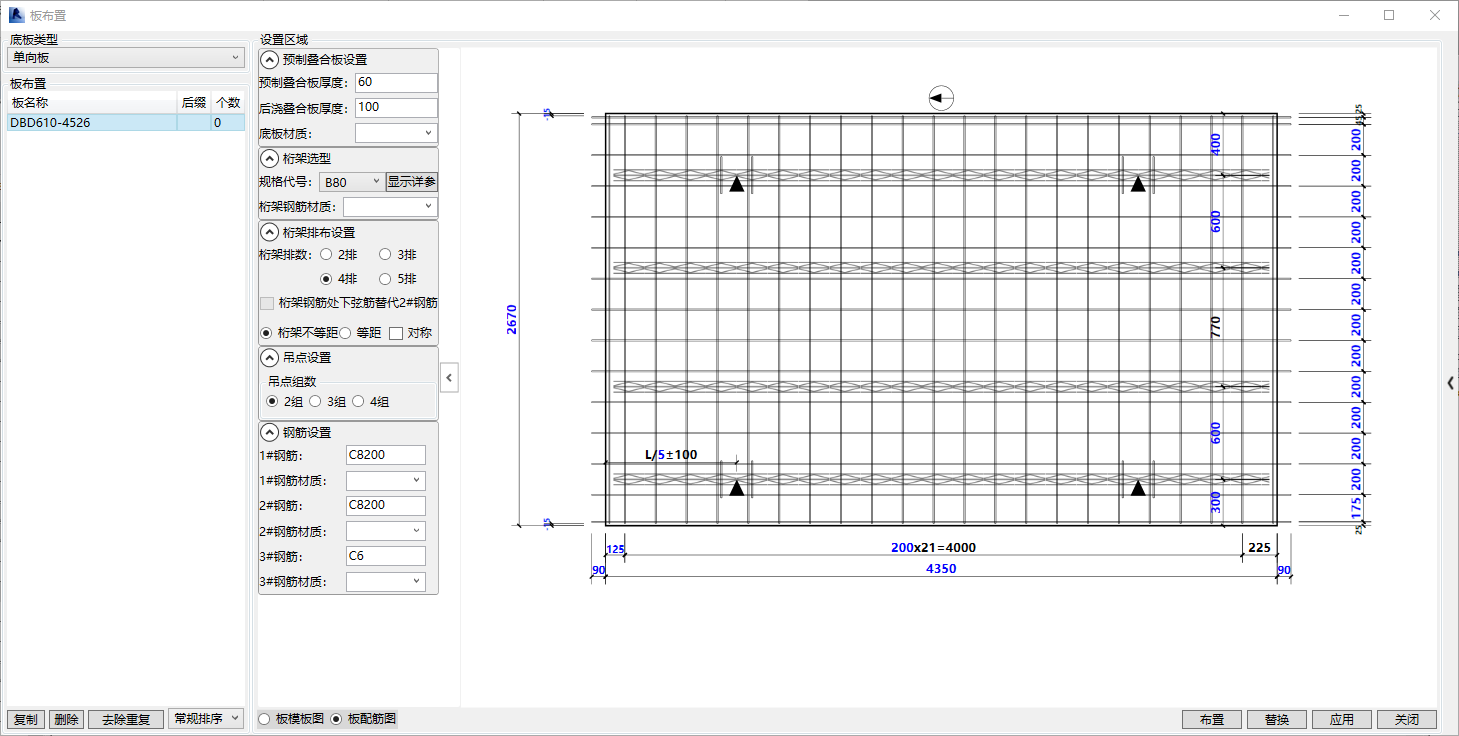Click the 1#钢筋 input field
Screen dimensions: 1459x736
386,455
